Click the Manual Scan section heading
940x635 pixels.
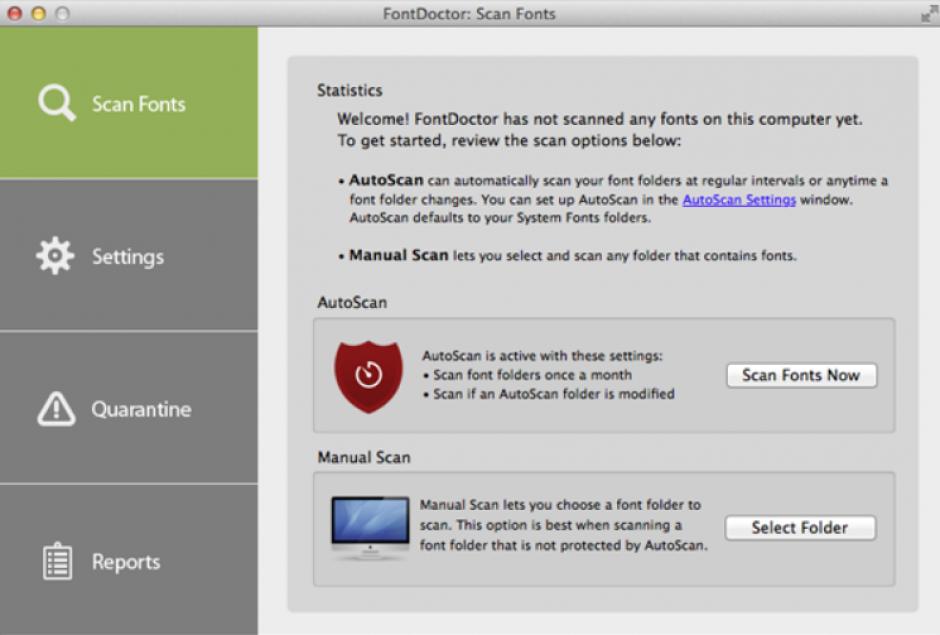click(x=364, y=458)
